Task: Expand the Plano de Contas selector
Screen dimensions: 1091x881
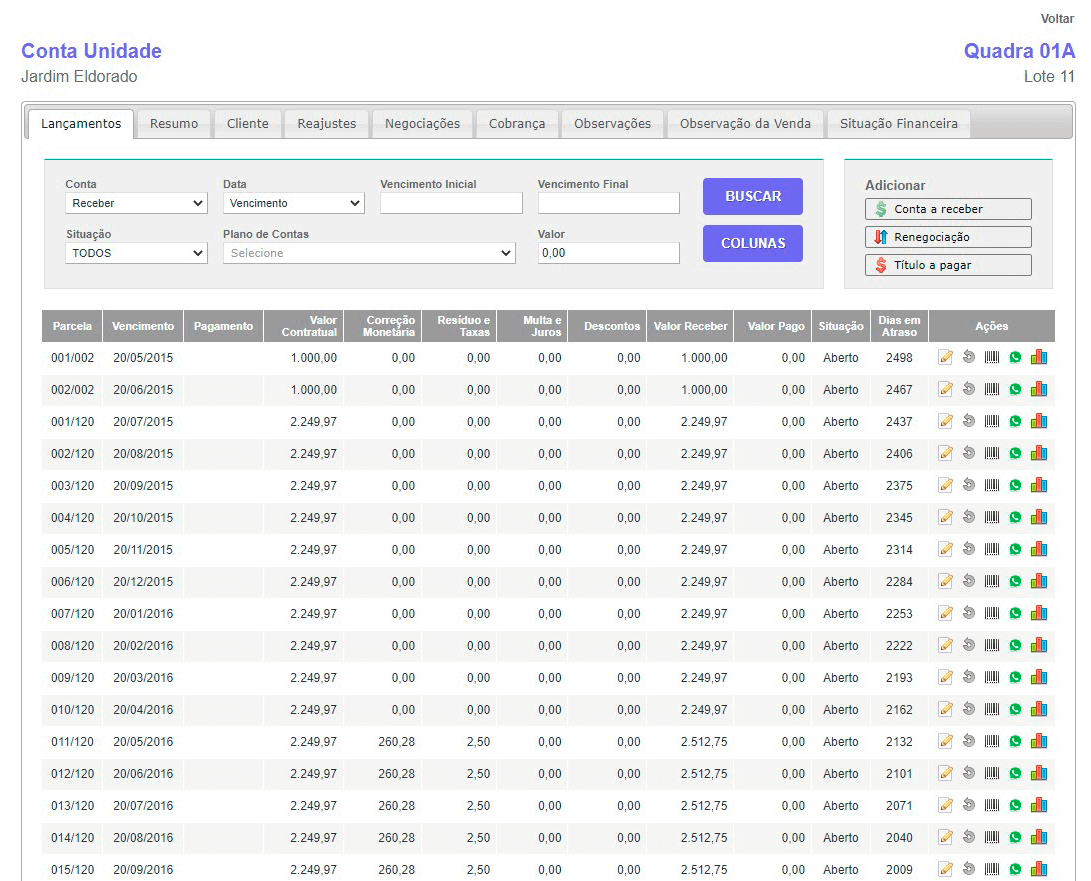Action: pos(369,253)
